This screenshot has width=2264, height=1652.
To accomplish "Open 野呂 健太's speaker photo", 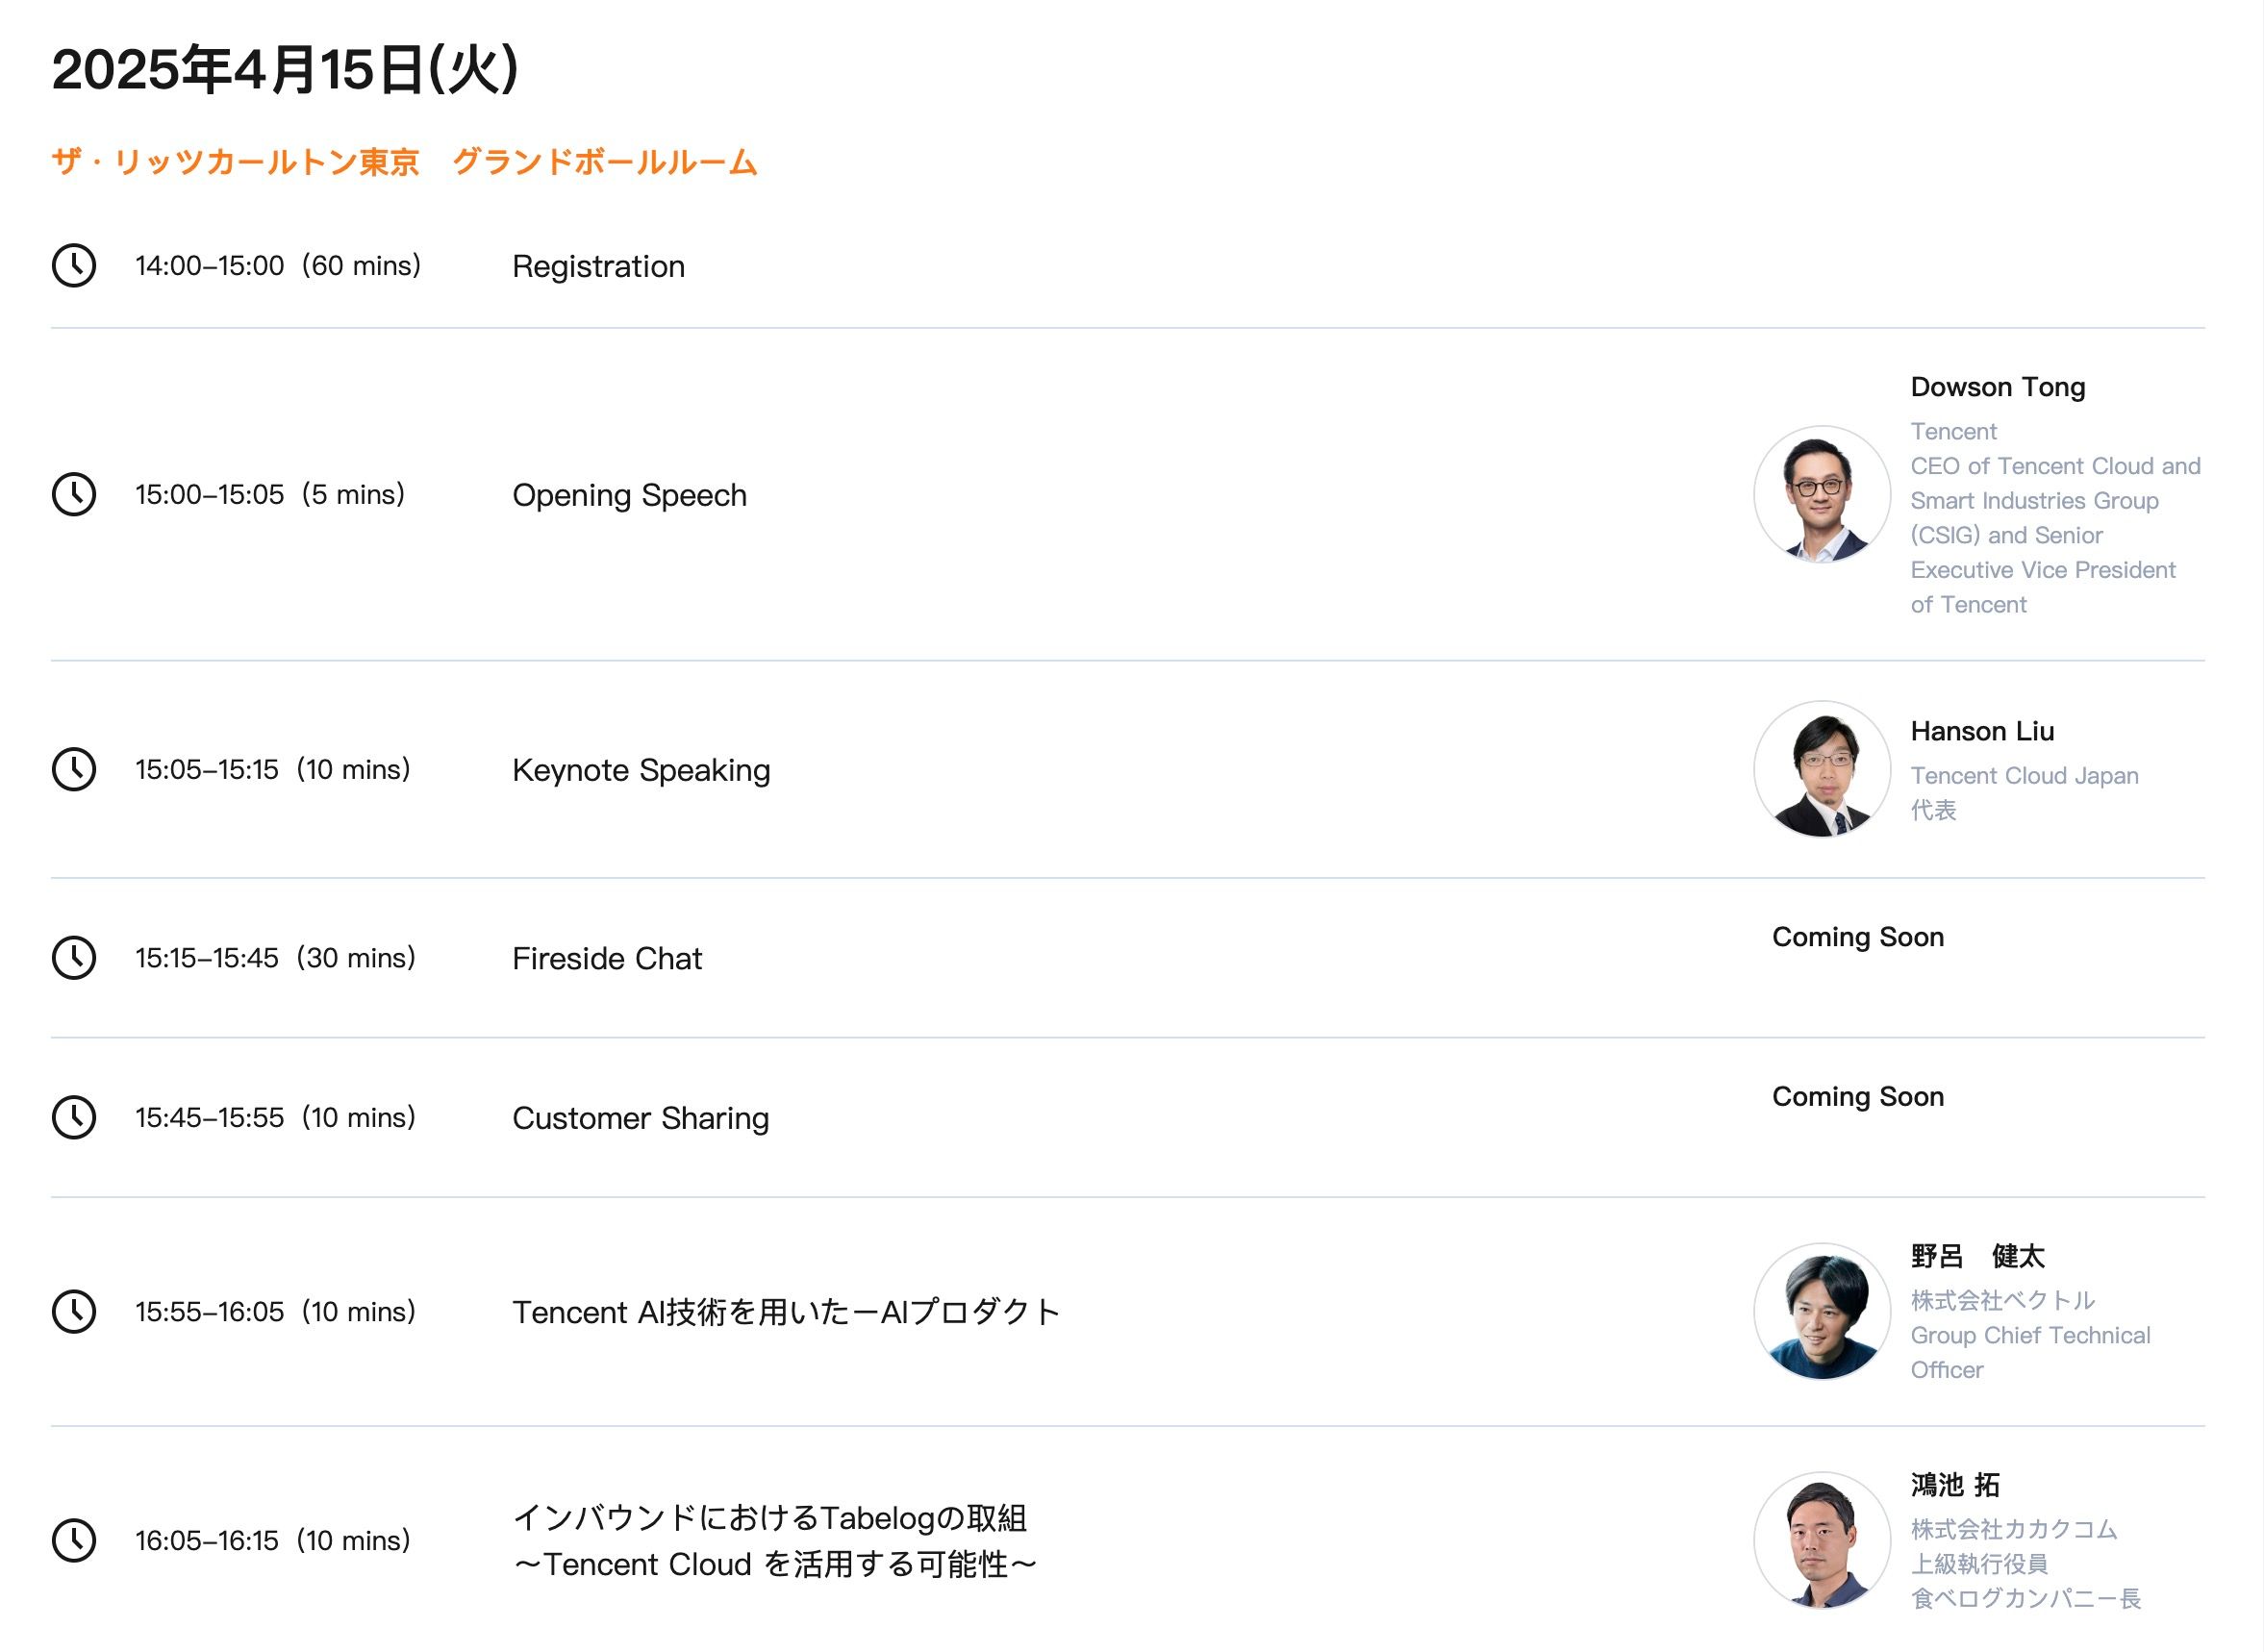I will [x=1822, y=1311].
